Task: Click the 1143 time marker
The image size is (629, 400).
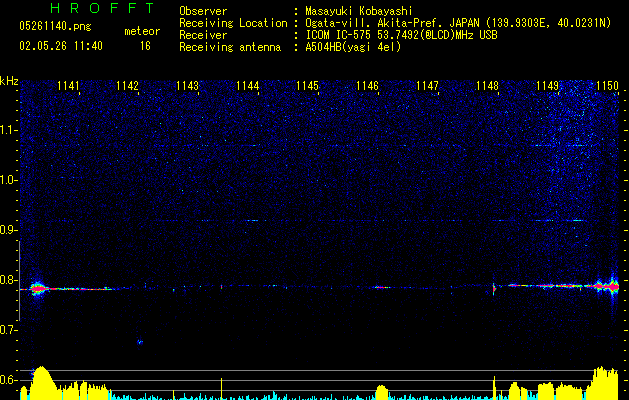Action: (187, 86)
